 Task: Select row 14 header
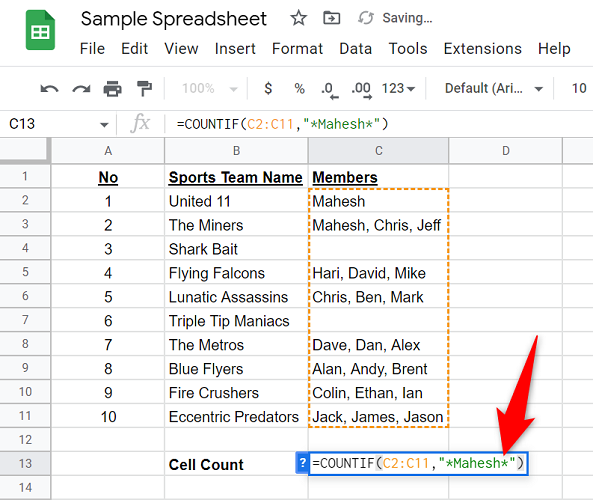click(x=25, y=487)
